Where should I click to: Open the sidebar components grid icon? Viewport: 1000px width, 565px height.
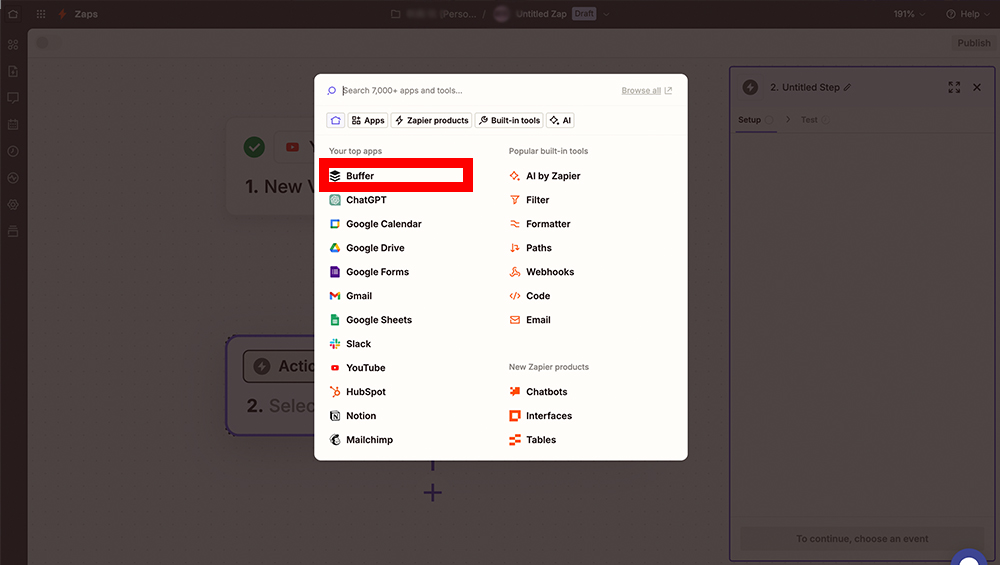(13, 45)
